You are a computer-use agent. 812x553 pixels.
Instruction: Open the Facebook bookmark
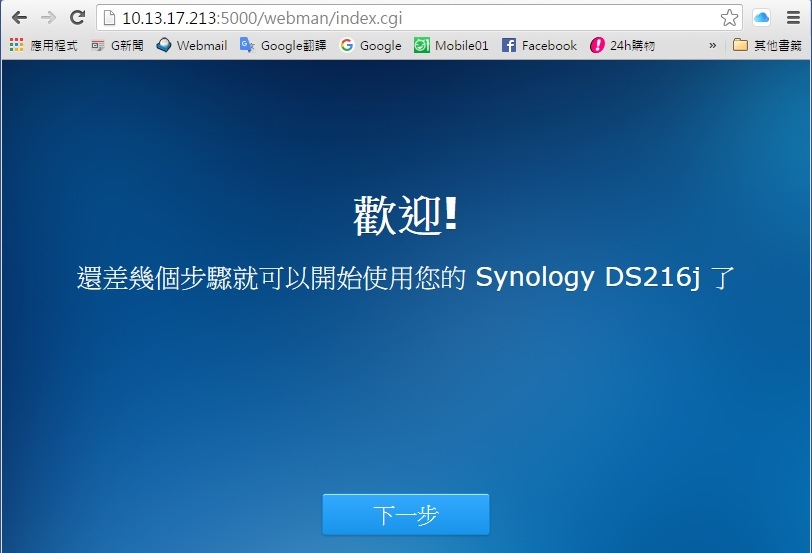click(x=539, y=46)
